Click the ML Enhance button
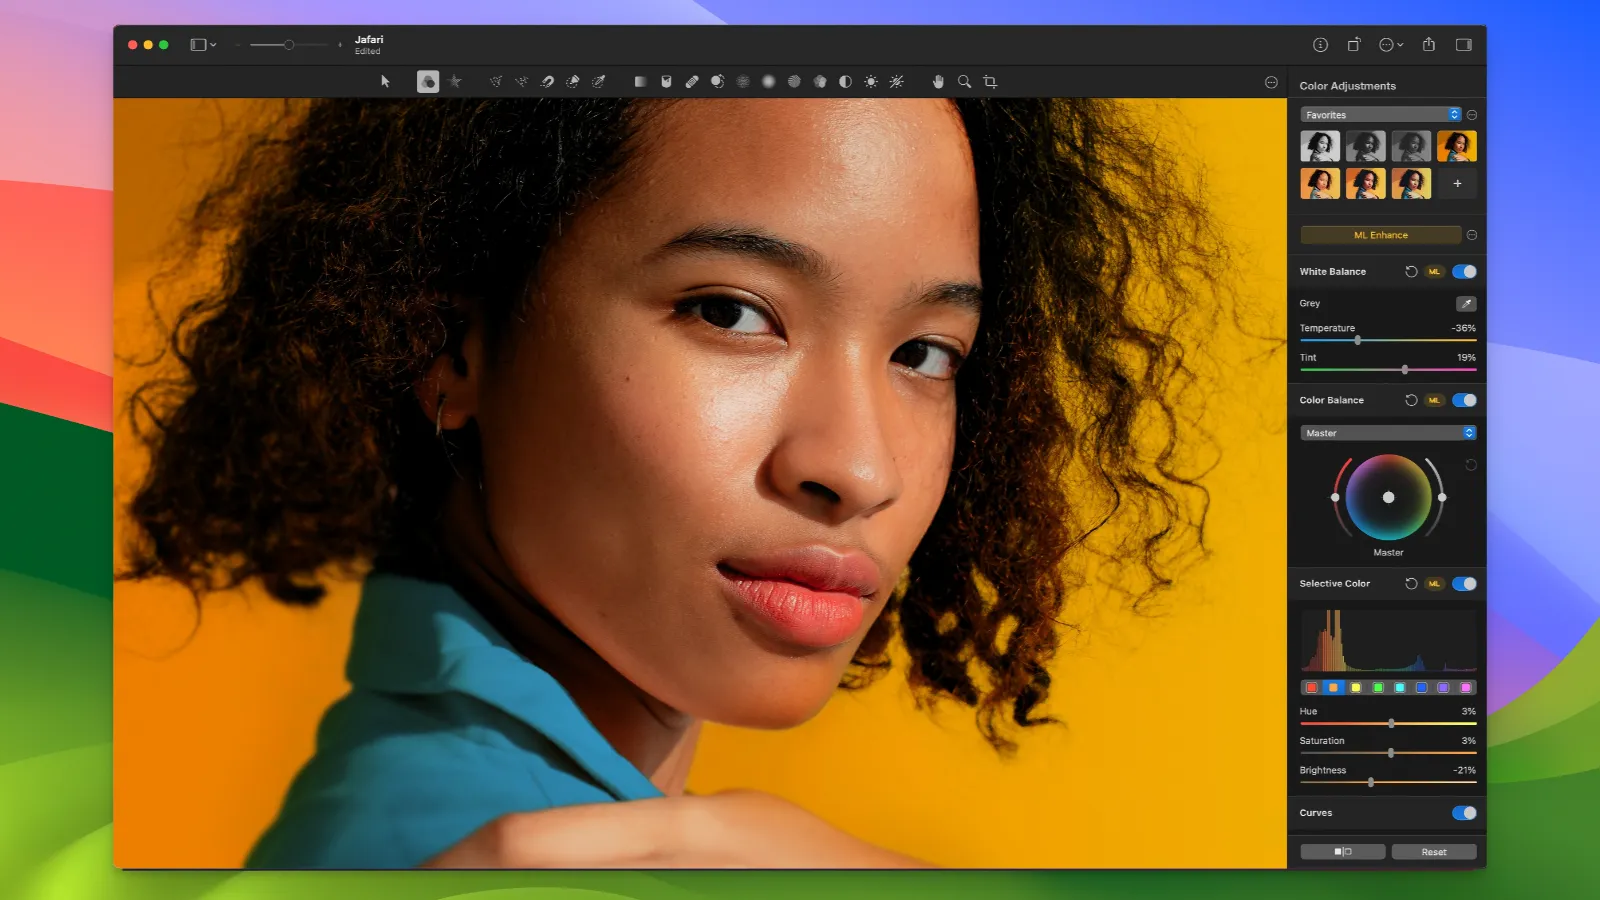The image size is (1600, 900). pos(1380,234)
